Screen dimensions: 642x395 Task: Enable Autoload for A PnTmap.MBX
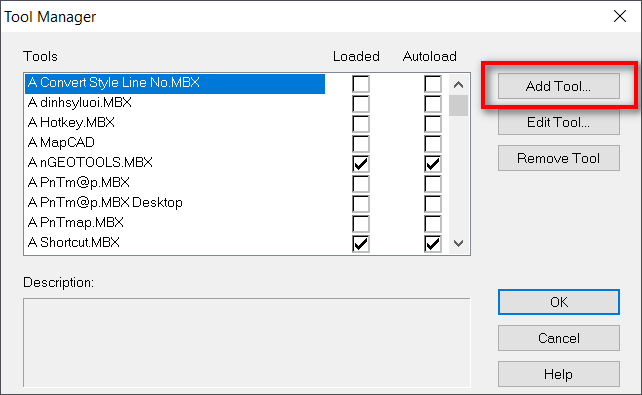click(433, 224)
